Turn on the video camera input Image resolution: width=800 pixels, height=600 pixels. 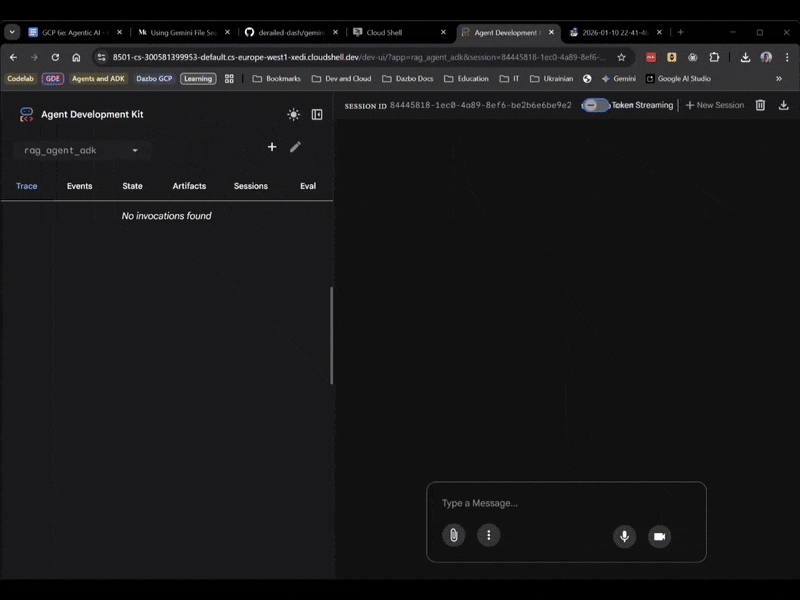pos(659,536)
